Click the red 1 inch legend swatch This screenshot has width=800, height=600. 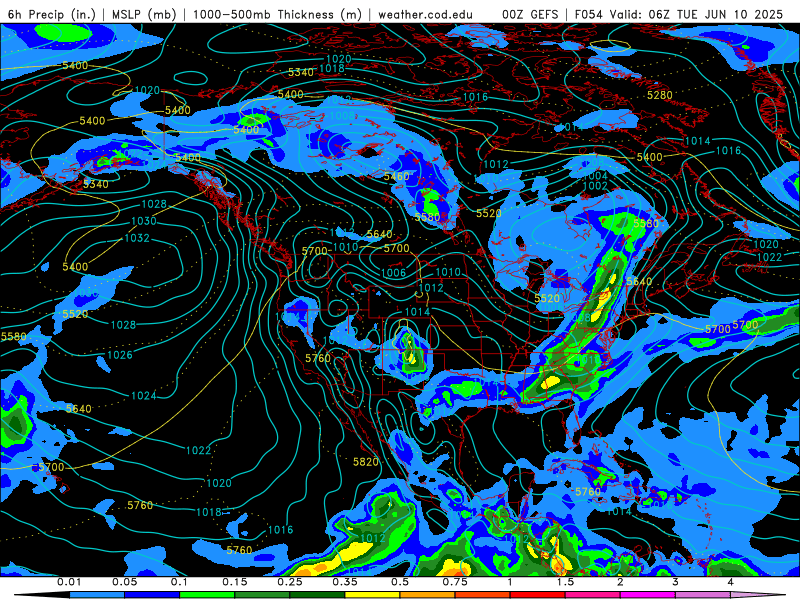(538, 595)
